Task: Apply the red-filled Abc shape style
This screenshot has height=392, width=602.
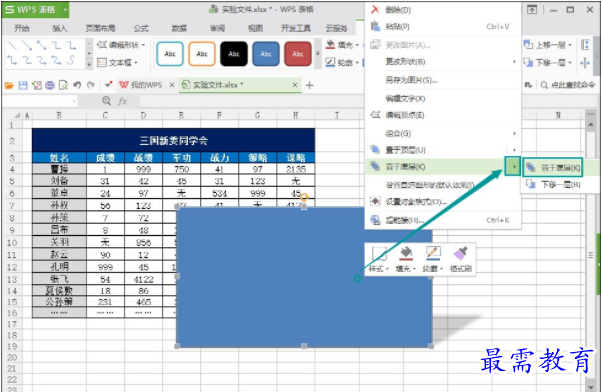Action: point(298,54)
